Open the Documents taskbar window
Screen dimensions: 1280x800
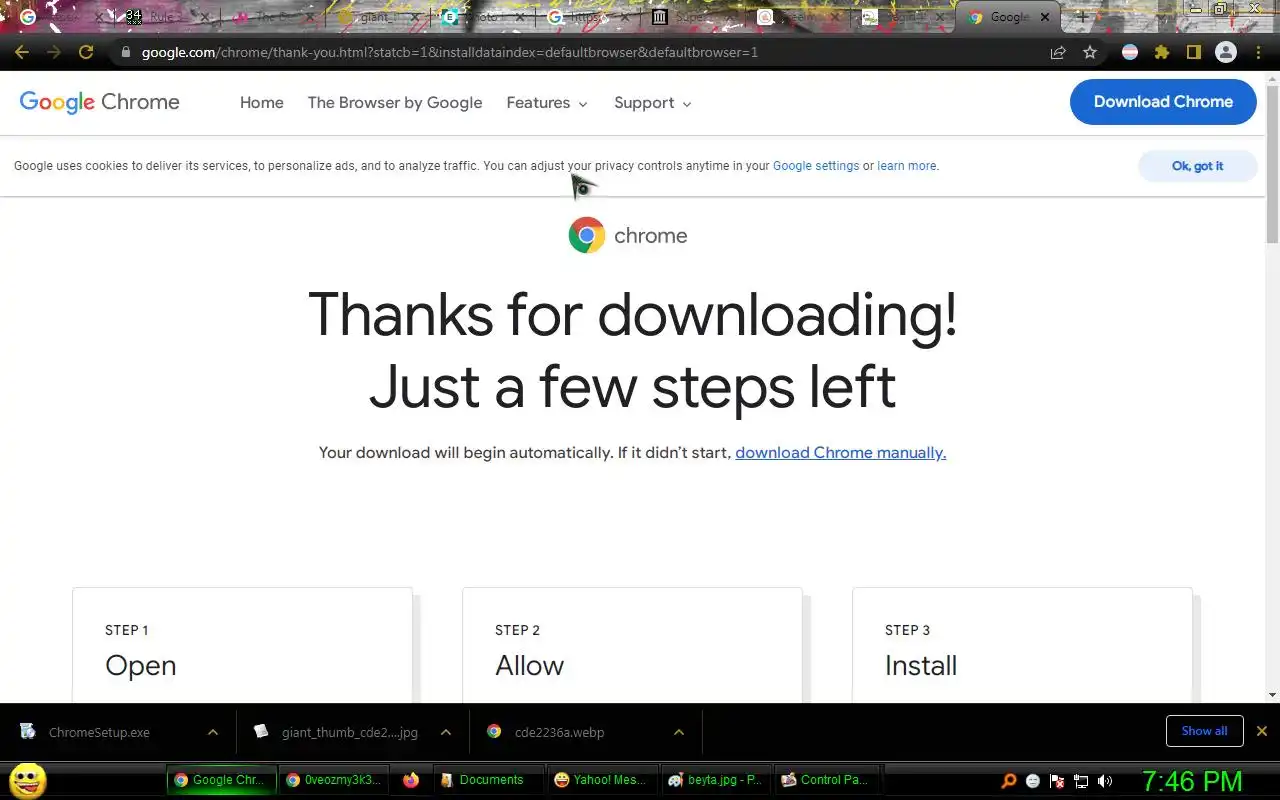click(489, 780)
